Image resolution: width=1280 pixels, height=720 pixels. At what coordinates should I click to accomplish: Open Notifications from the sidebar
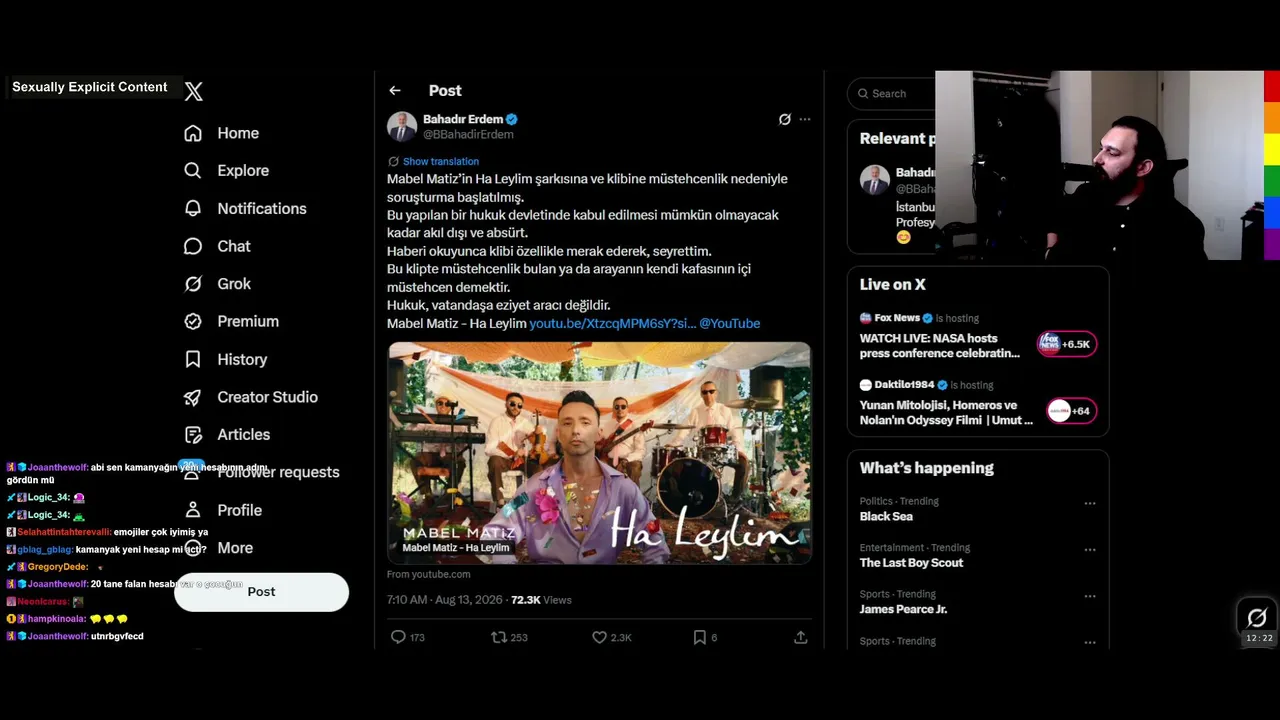click(x=245, y=208)
